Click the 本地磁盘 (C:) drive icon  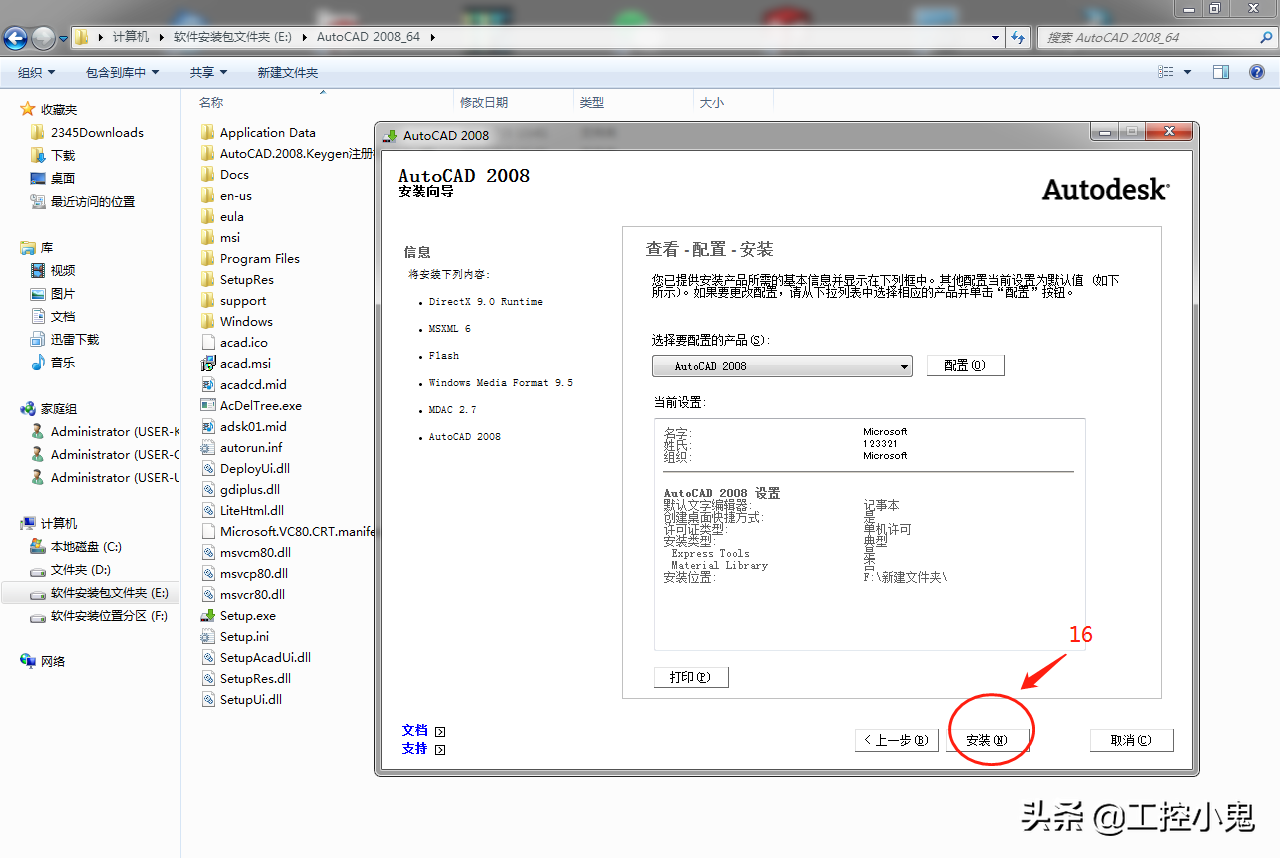(38, 547)
